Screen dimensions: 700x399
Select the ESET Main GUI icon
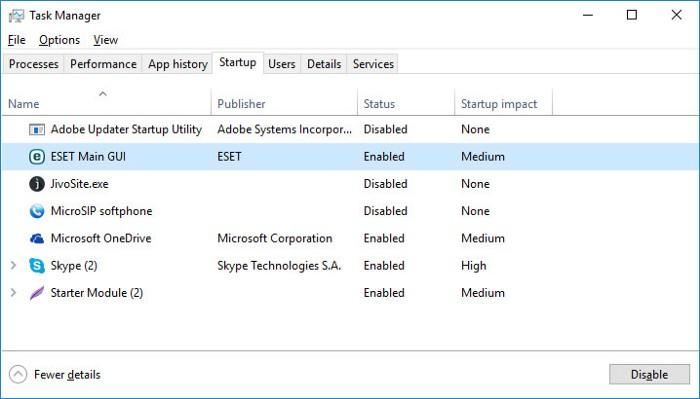tap(37, 157)
